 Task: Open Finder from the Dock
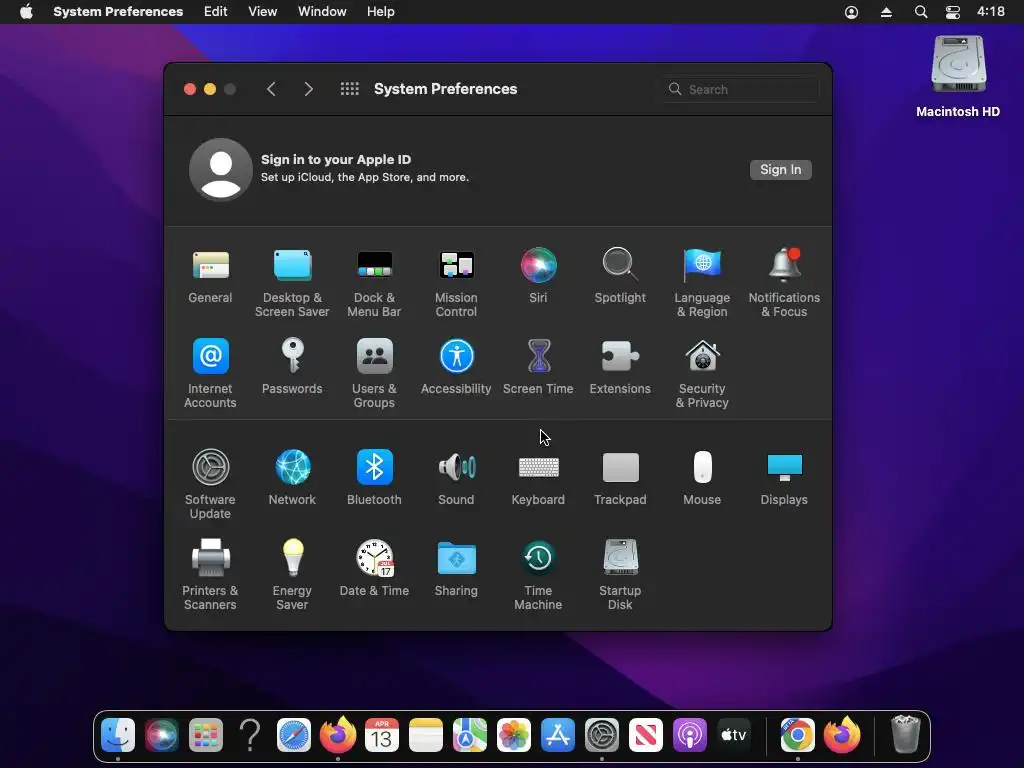[x=118, y=735]
